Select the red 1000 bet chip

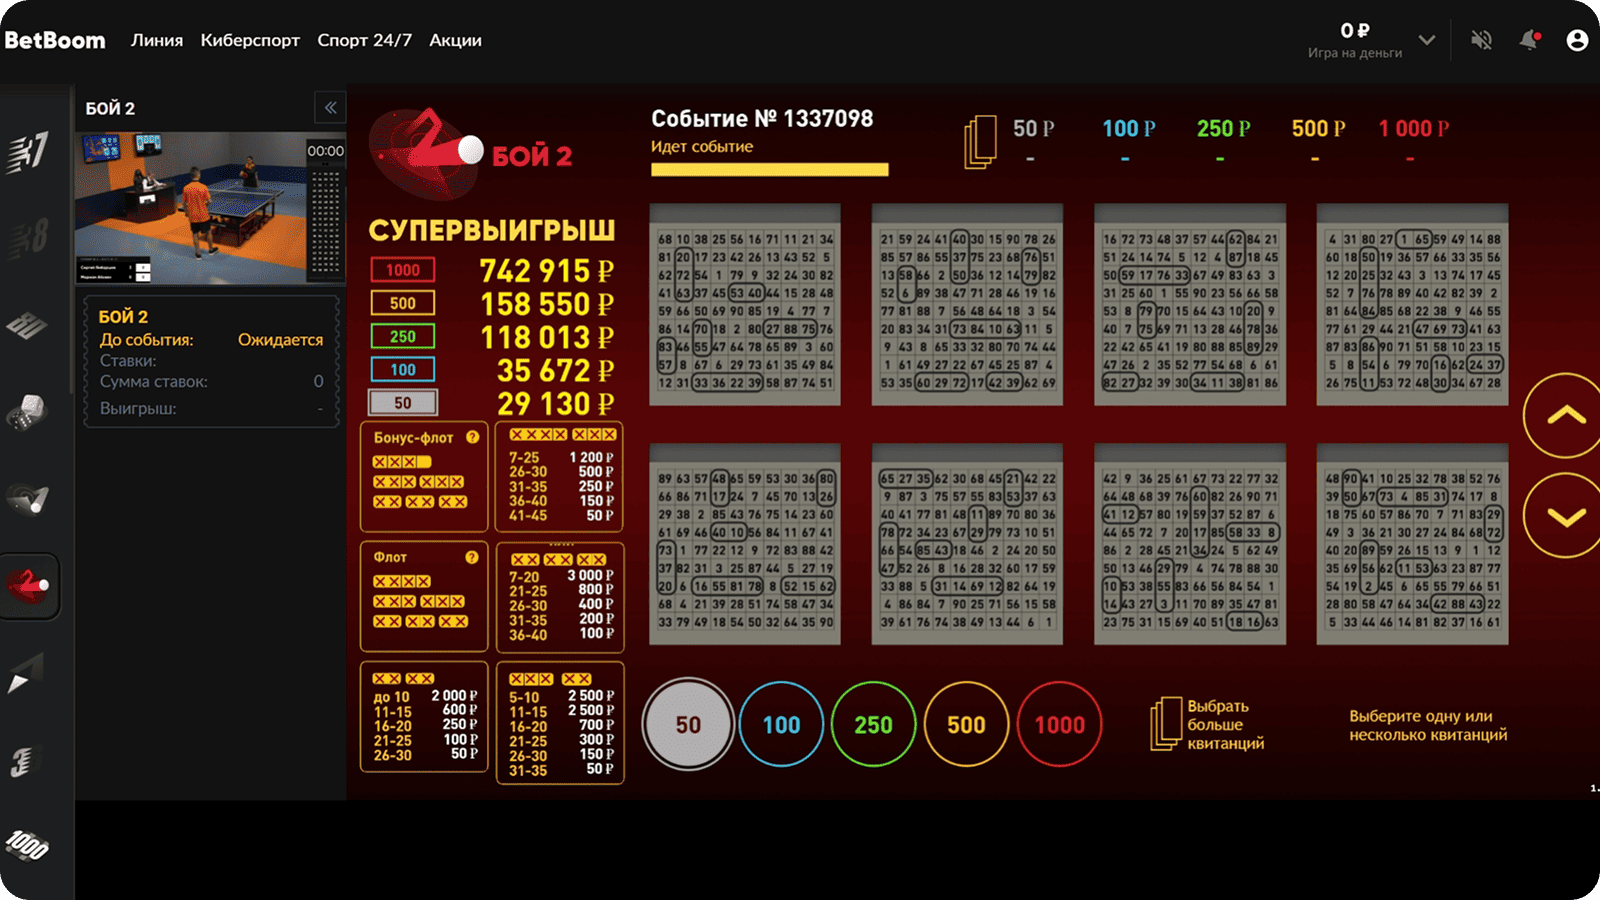coord(1059,725)
